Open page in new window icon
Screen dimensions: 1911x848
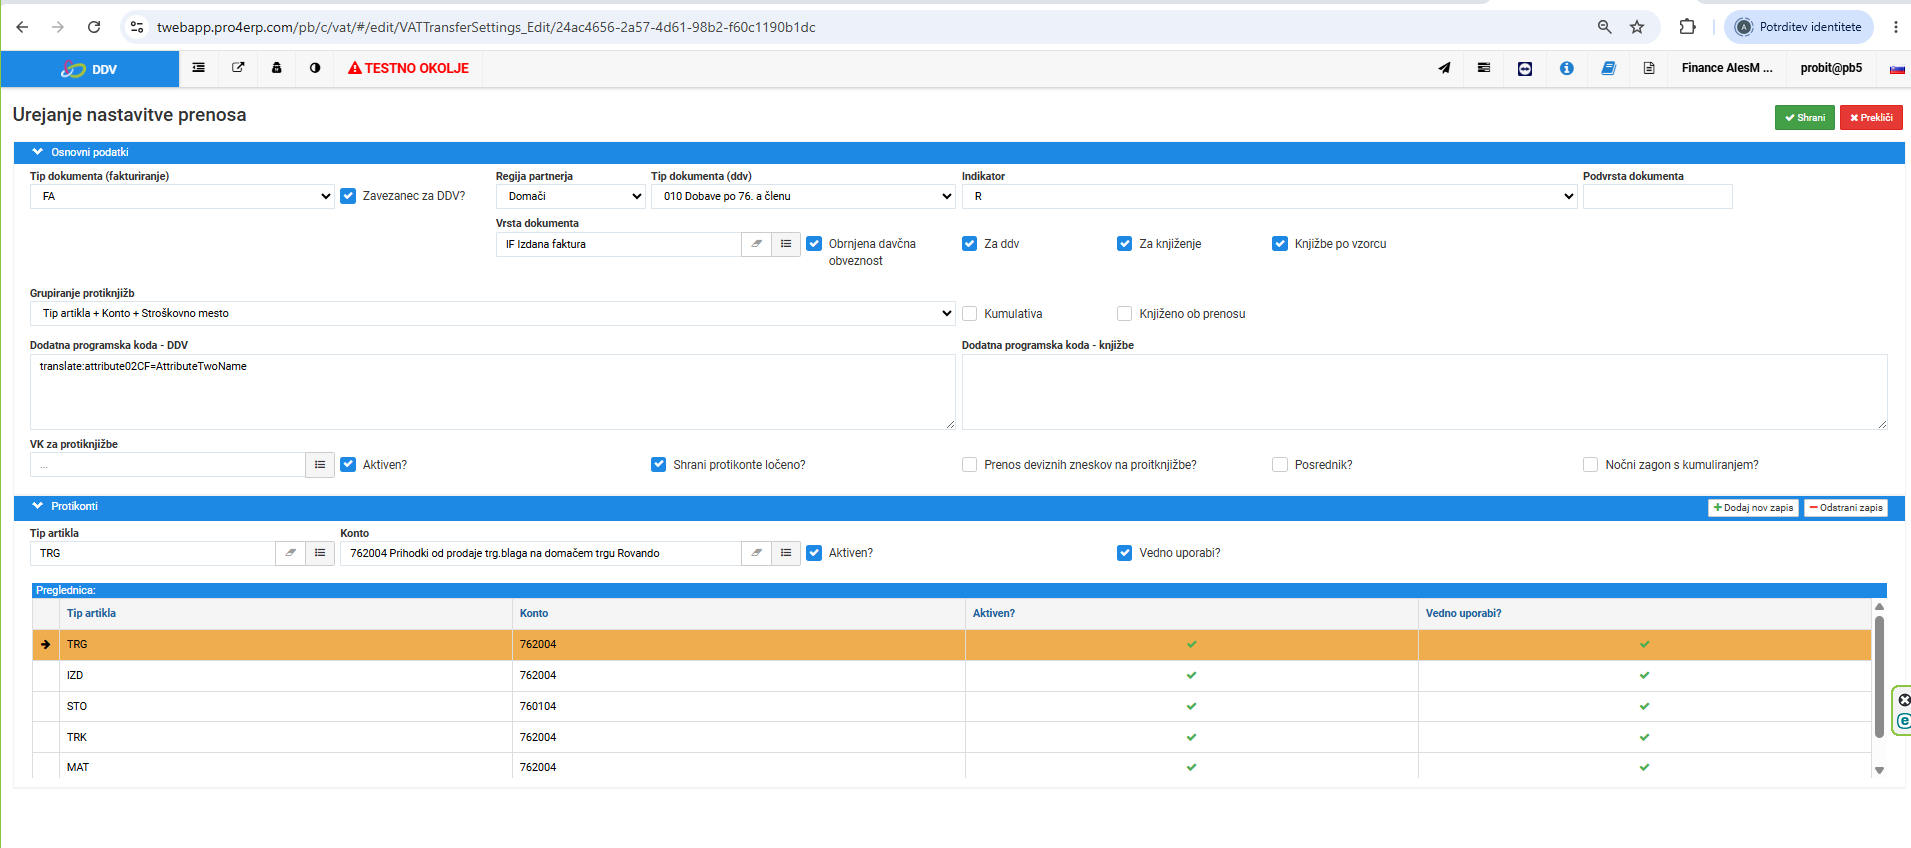coord(238,68)
